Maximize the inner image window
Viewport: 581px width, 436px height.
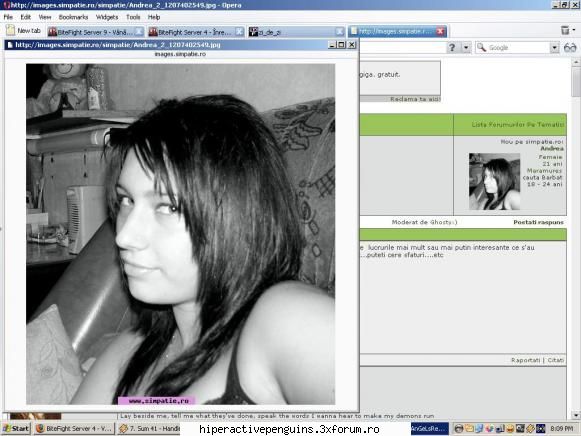[x=342, y=45]
